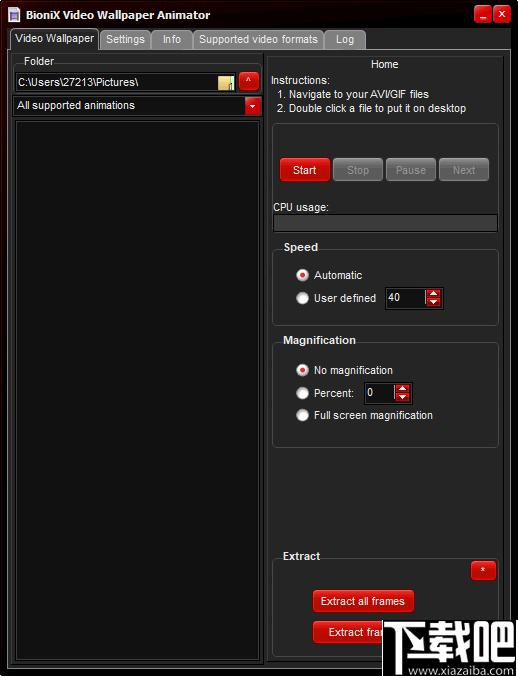This screenshot has height=676, width=518.
Task: Go up one folder with caret button
Action: pos(248,81)
